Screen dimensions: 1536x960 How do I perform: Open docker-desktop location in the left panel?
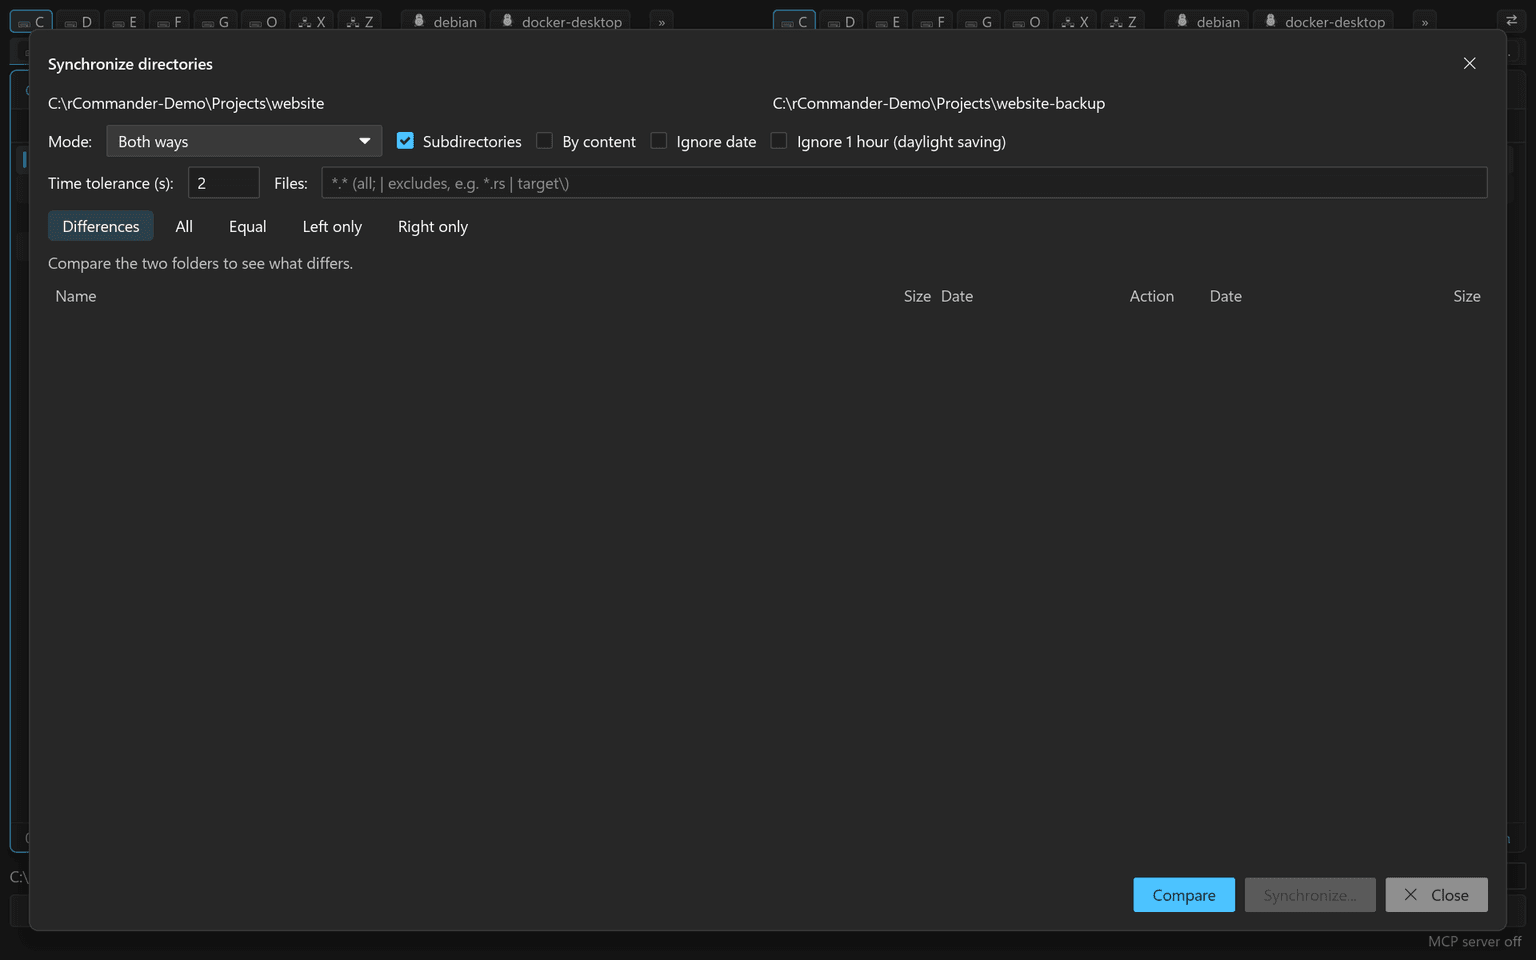coord(561,21)
